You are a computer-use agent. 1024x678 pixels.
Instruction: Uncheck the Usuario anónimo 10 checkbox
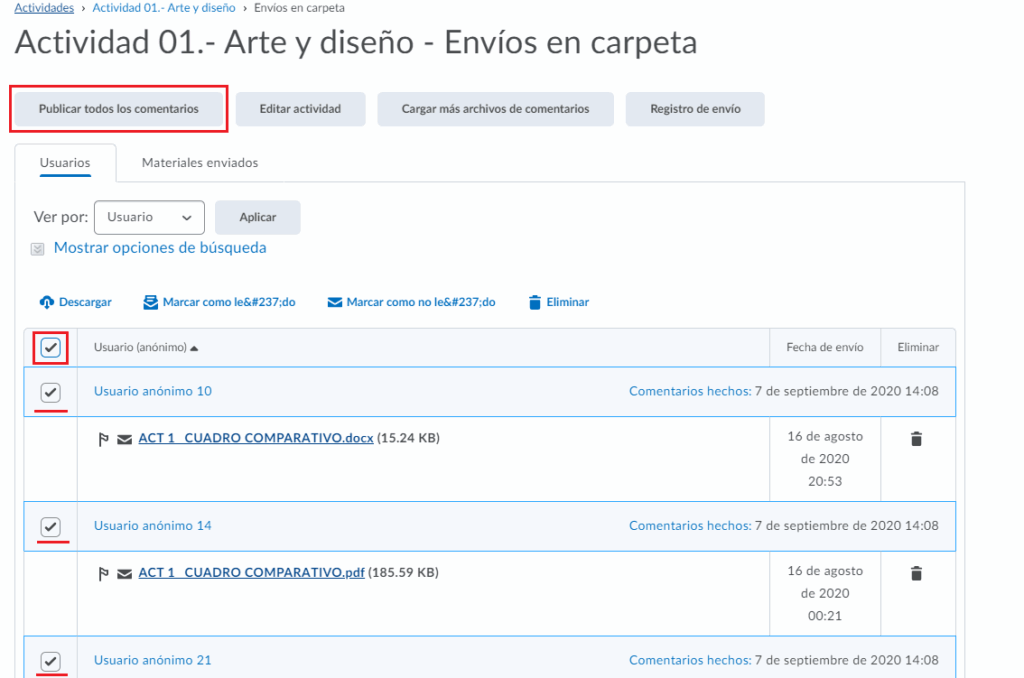click(51, 392)
